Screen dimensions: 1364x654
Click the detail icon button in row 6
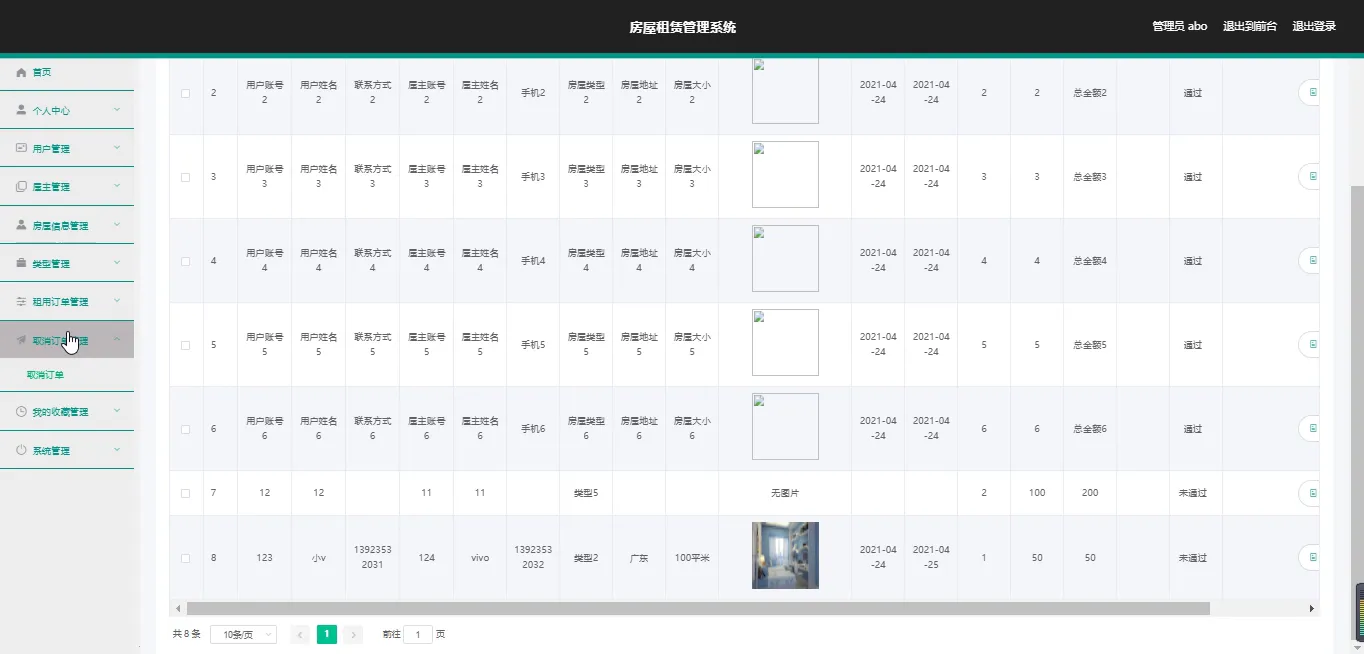pyautogui.click(x=1311, y=429)
